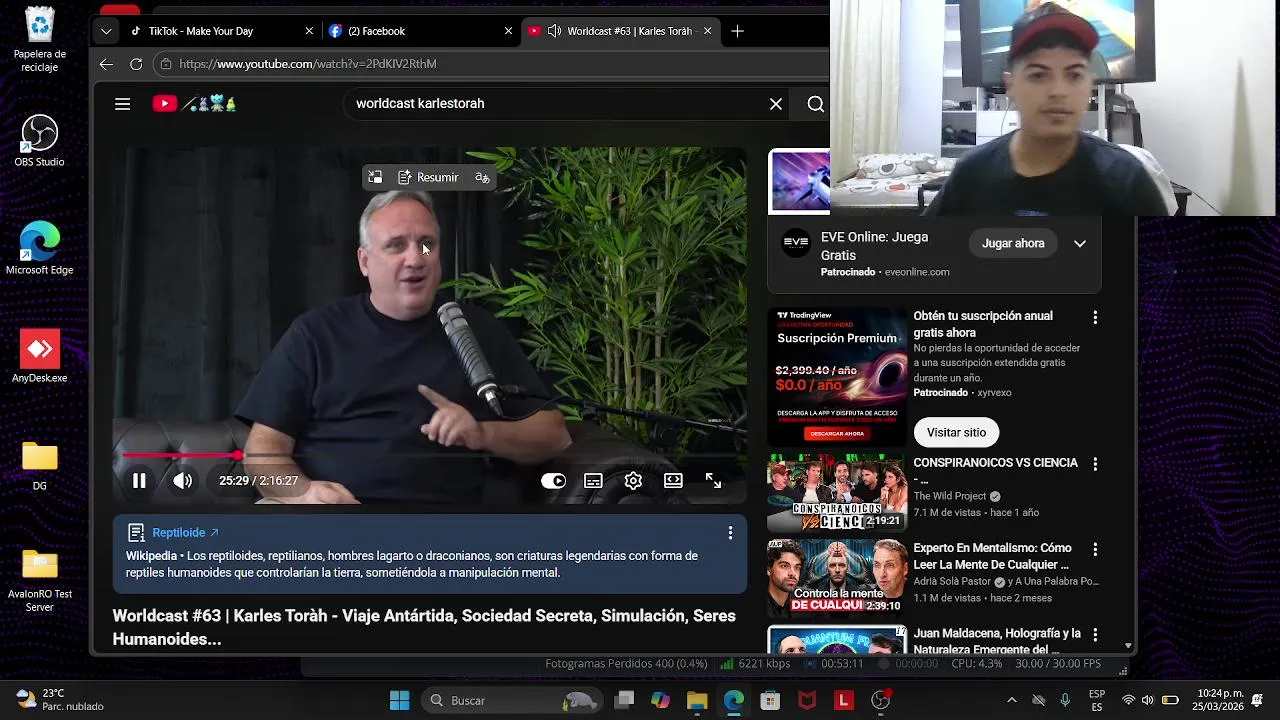Open the weather widget showing 23°C
1280x720 pixels.
click(60, 700)
